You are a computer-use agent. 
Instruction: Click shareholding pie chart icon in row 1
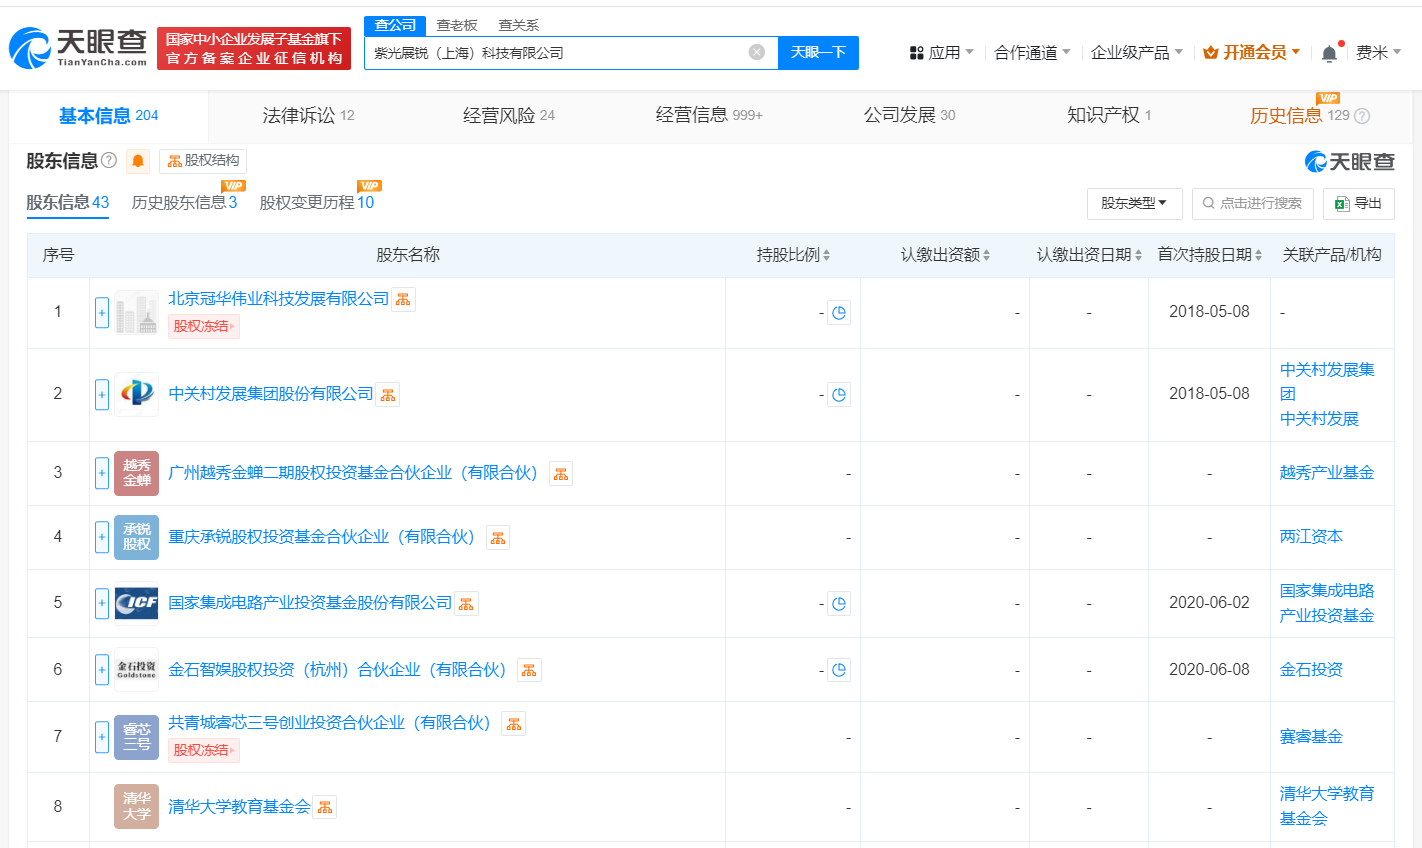click(839, 313)
